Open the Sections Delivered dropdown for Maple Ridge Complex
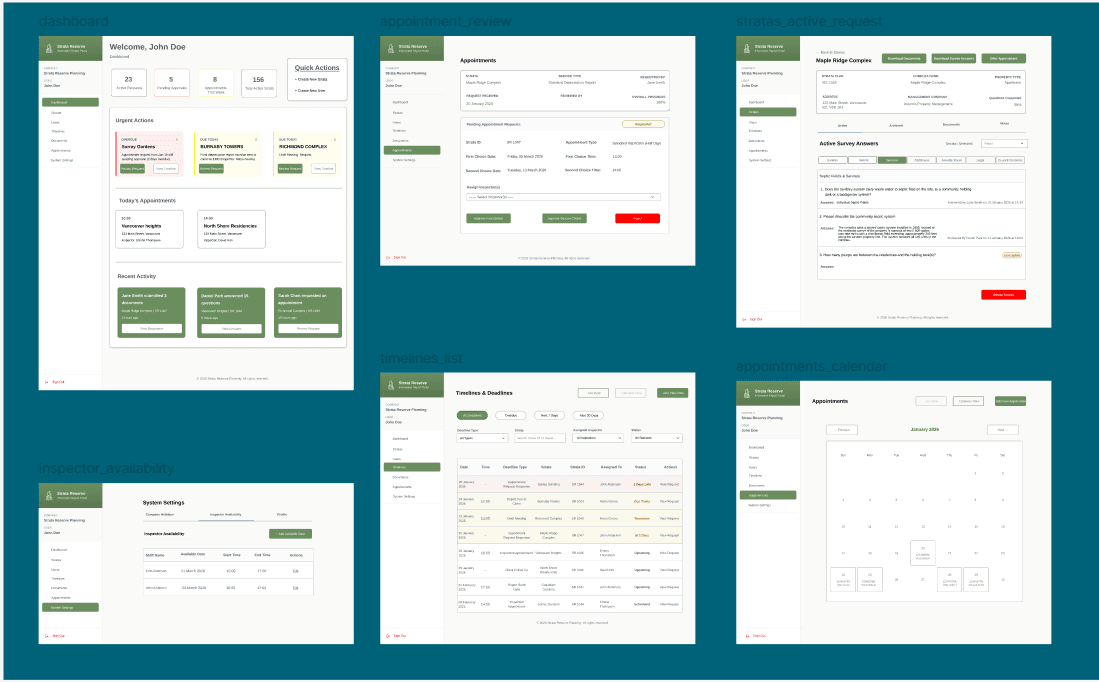Screen dimensions: 1099x682 point(1003,143)
